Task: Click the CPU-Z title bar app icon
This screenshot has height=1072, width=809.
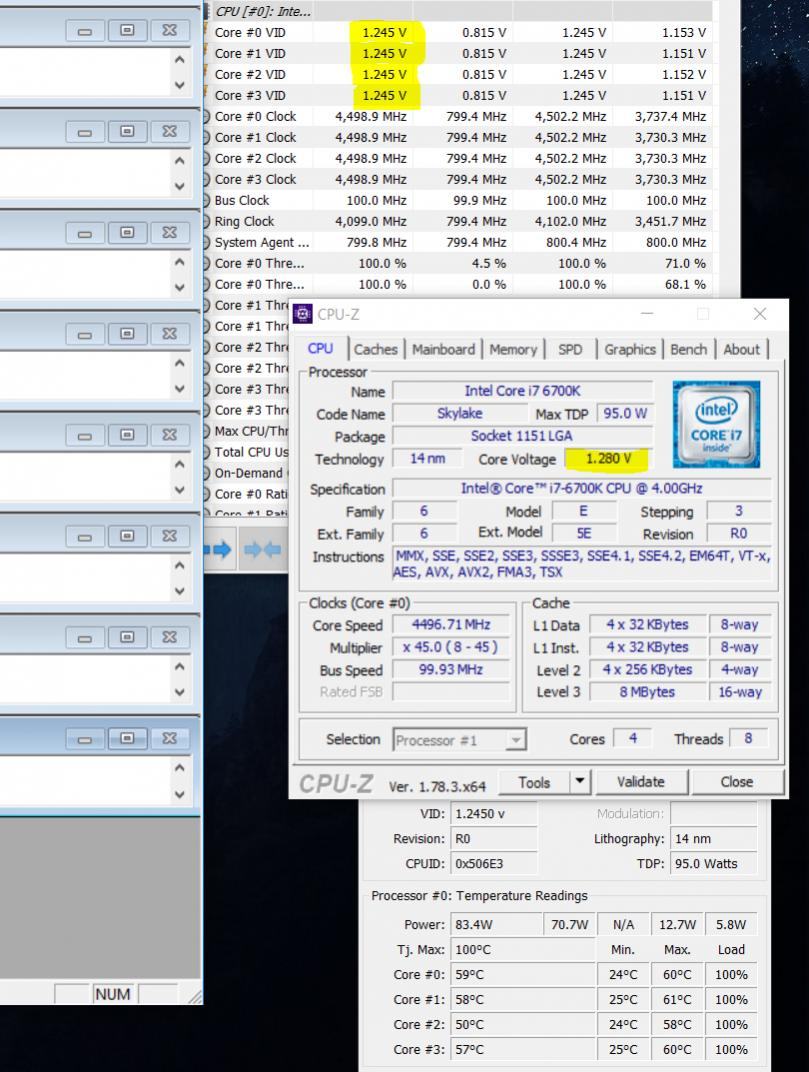Action: 302,314
